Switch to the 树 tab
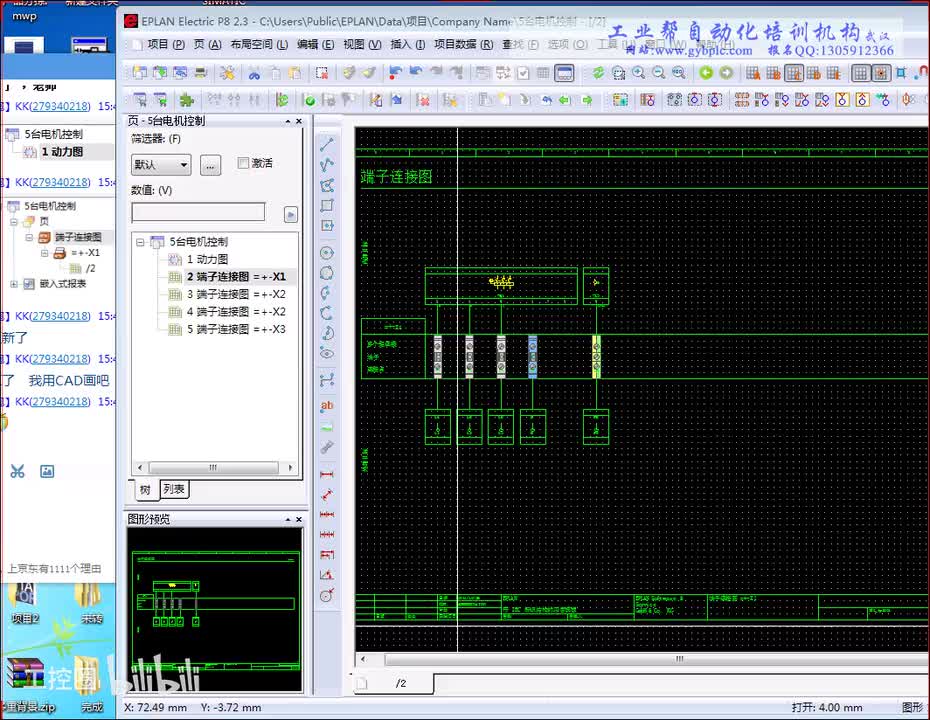The image size is (930, 720). (x=145, y=489)
